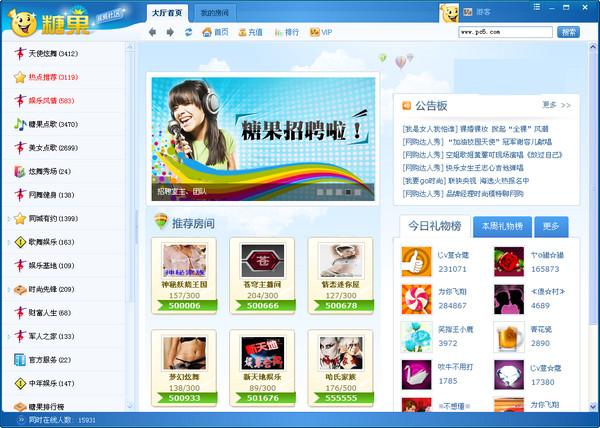Open room 500678 with 127/300 users
The image size is (600, 428).
point(341,276)
